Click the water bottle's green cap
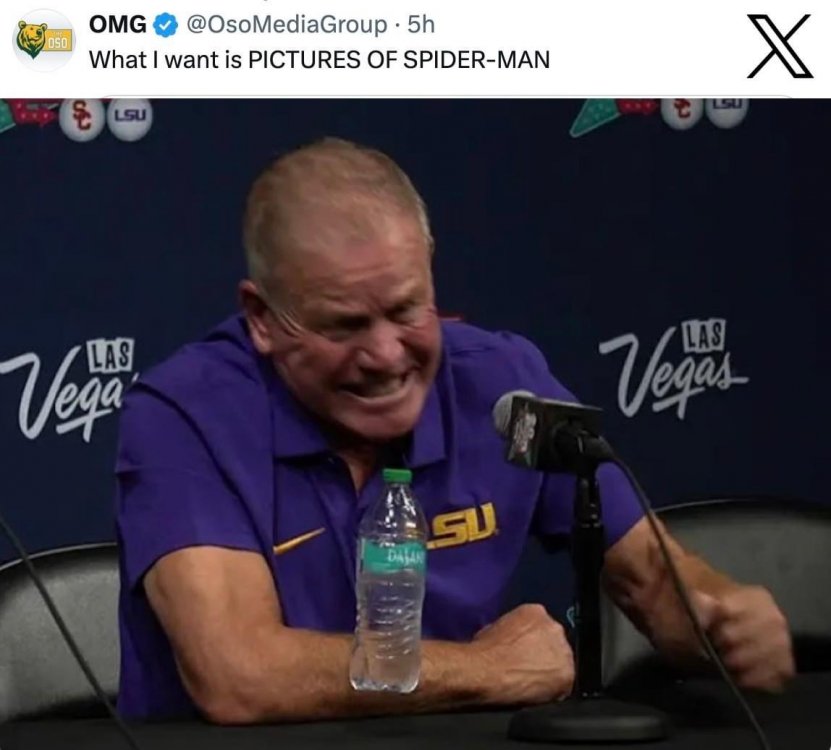Viewport: 831px width, 750px height. coord(397,475)
